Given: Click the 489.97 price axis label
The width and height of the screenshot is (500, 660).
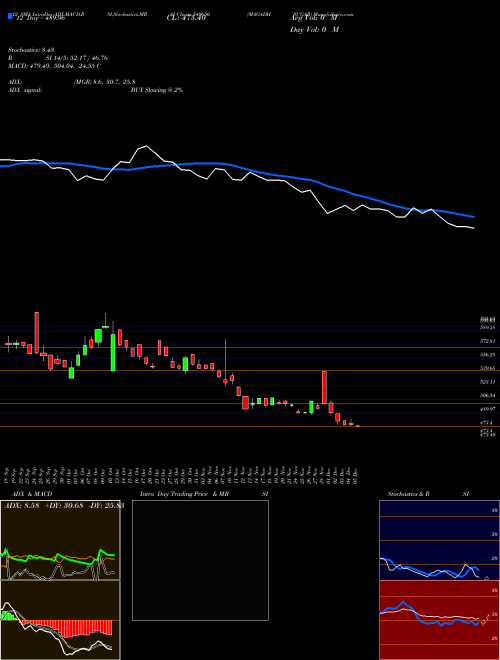Looking at the screenshot, I should (x=488, y=409).
